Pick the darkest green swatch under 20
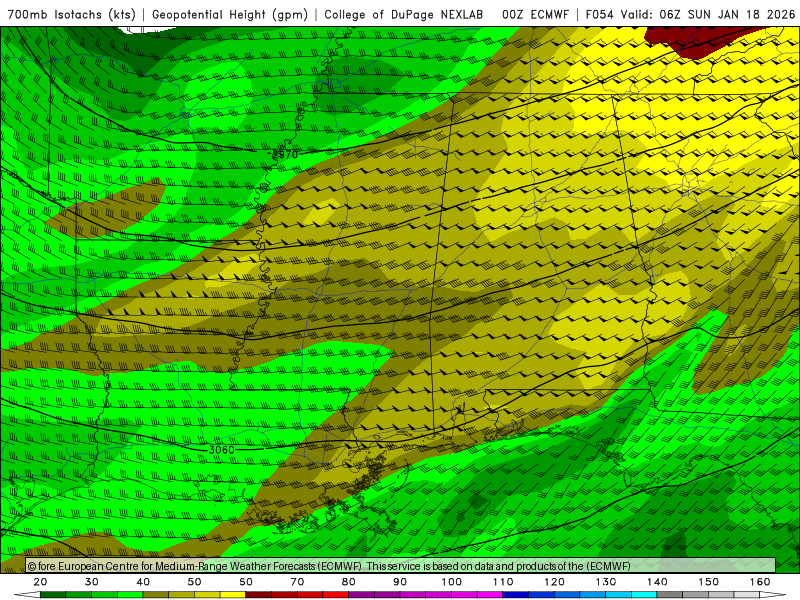The width and height of the screenshot is (800, 600). coord(53,595)
